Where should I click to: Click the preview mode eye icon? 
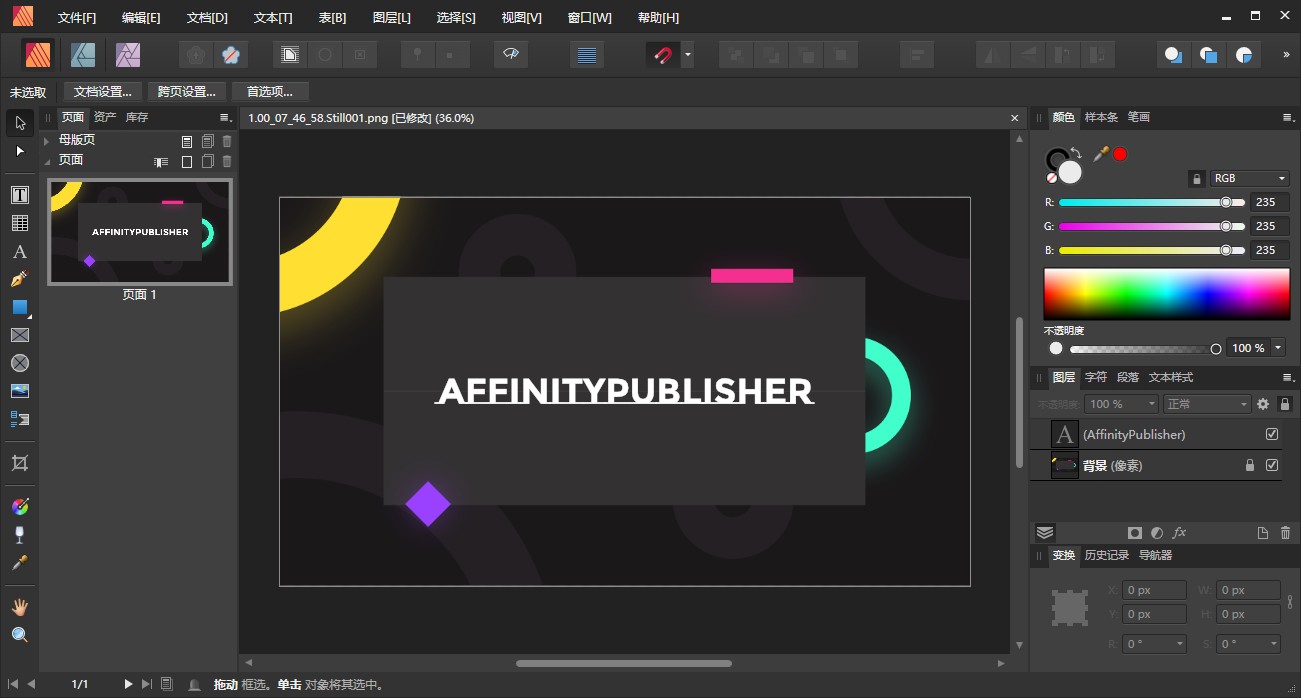[511, 55]
